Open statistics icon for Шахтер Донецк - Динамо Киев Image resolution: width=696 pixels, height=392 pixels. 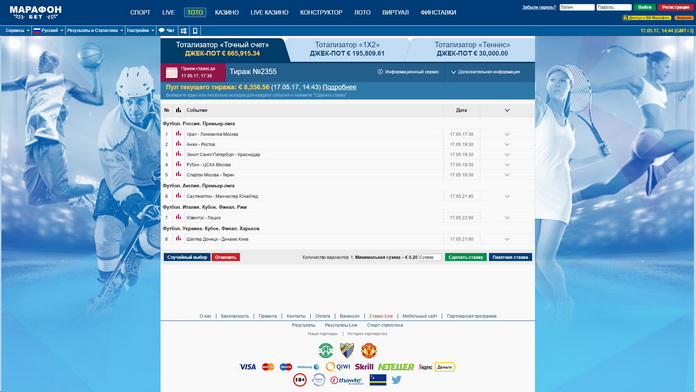[x=178, y=238]
